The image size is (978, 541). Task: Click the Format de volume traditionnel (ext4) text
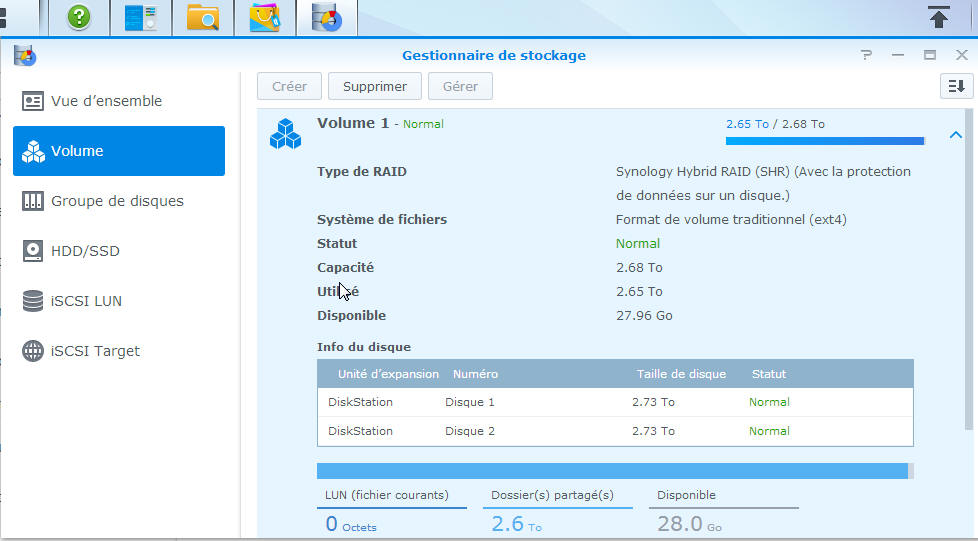(731, 220)
